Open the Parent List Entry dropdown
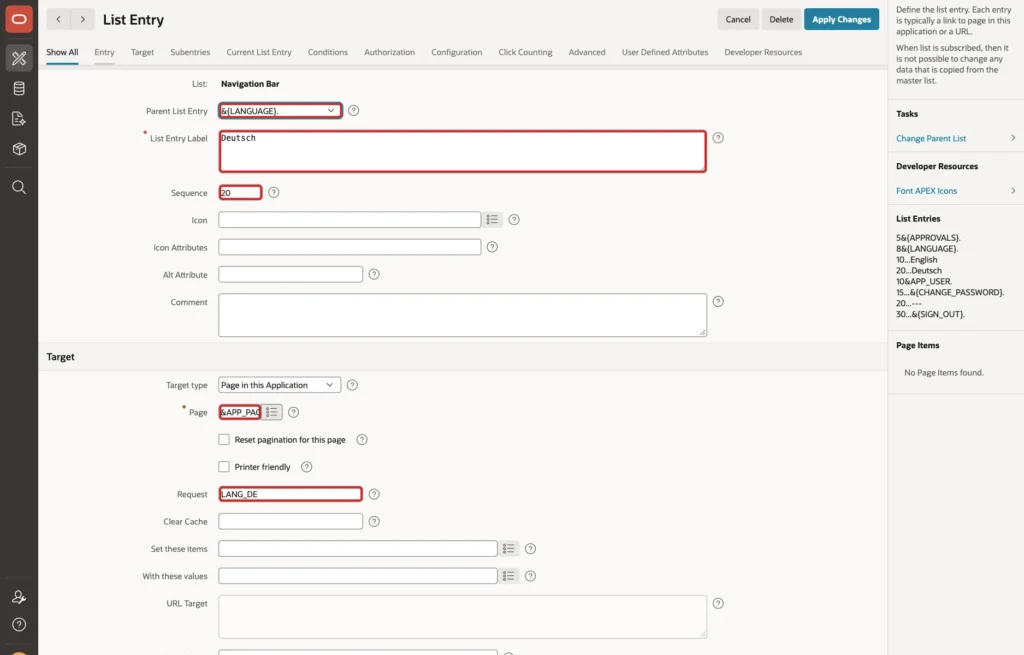This screenshot has width=1024, height=655. (x=280, y=111)
